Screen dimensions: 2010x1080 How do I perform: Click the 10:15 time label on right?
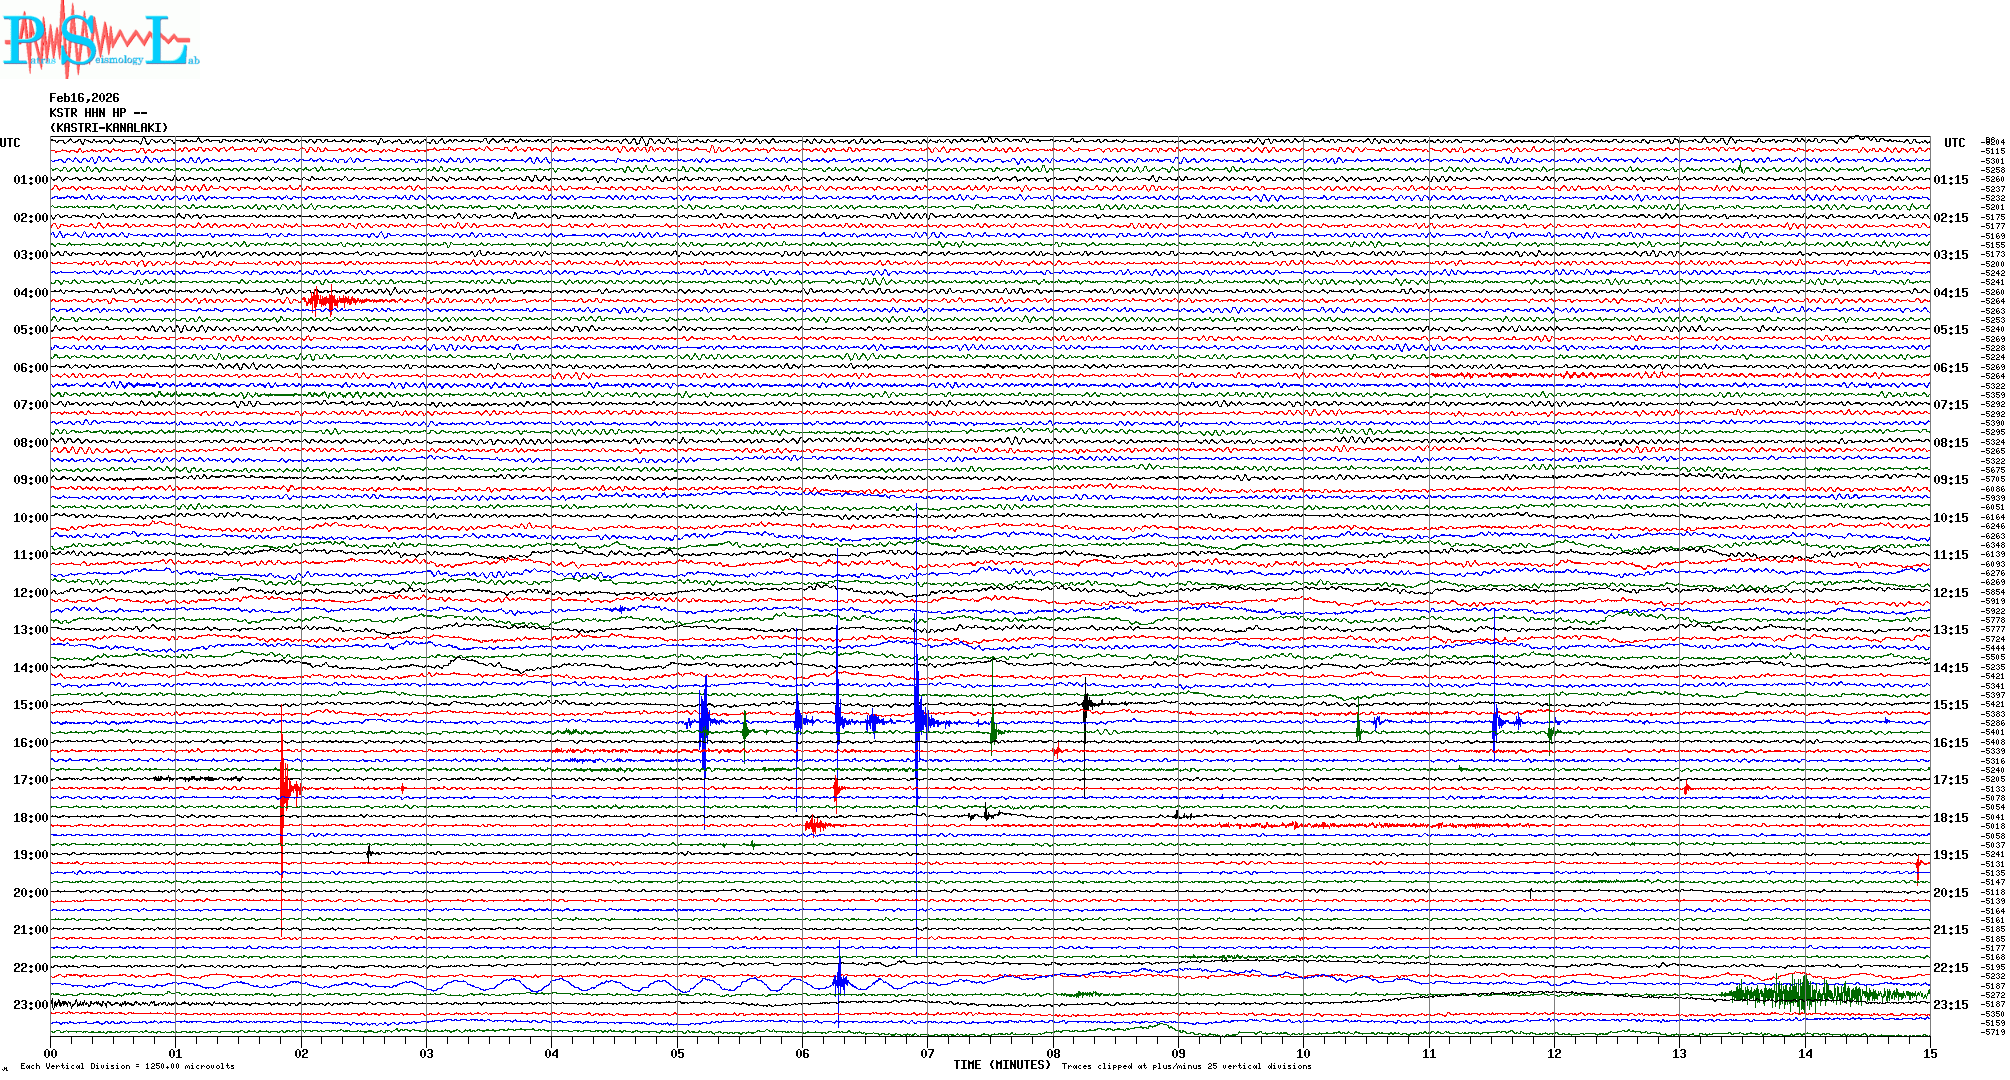pyautogui.click(x=1950, y=518)
